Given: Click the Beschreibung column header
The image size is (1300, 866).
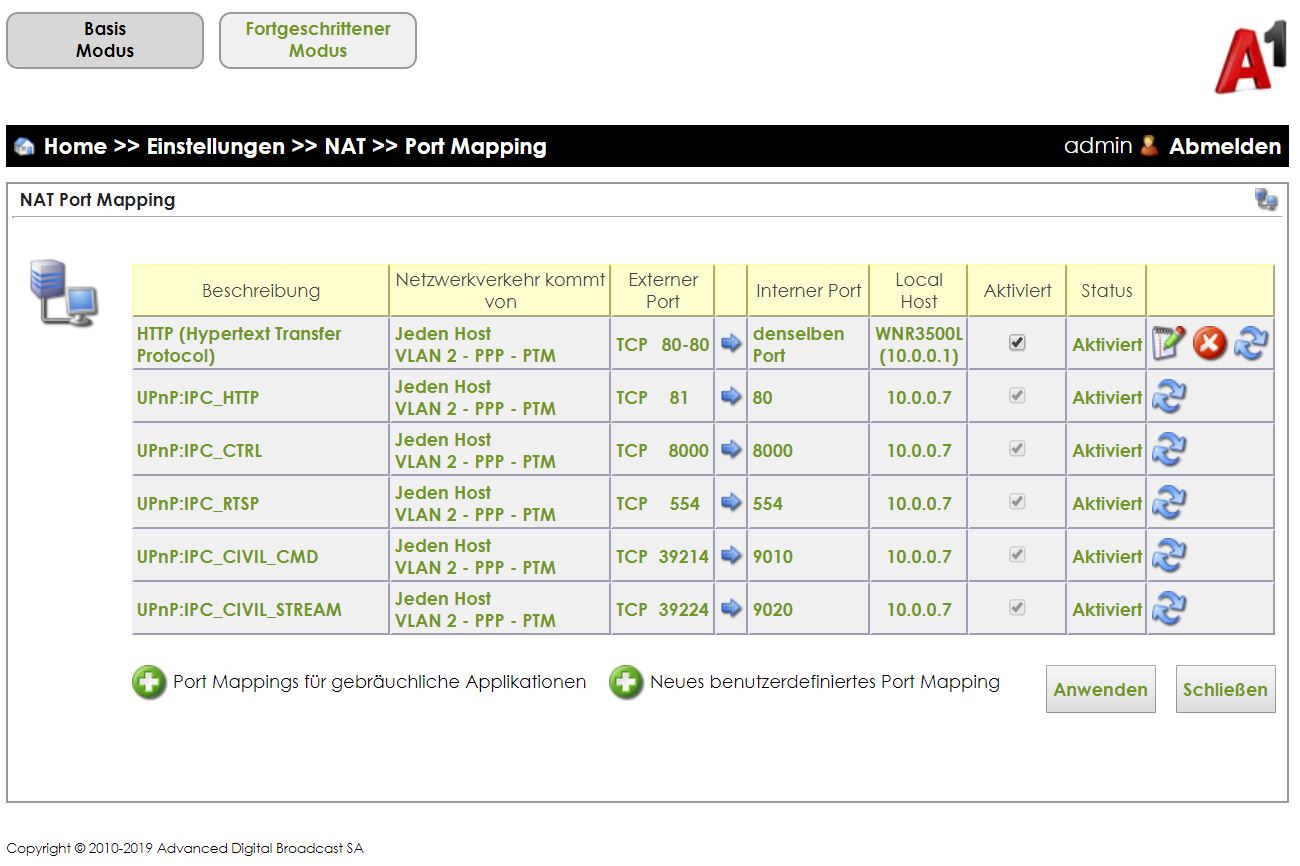Looking at the screenshot, I should click(261, 291).
